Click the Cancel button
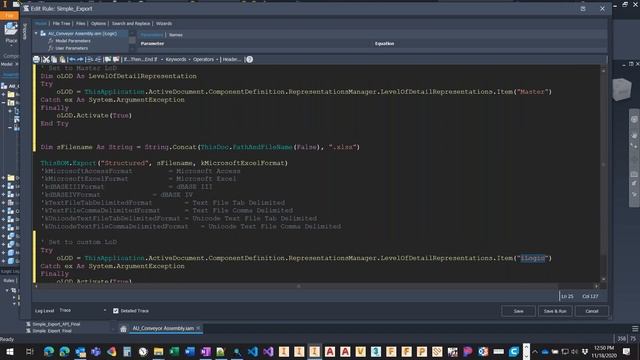The width and height of the screenshot is (640, 360). pyautogui.click(x=592, y=311)
